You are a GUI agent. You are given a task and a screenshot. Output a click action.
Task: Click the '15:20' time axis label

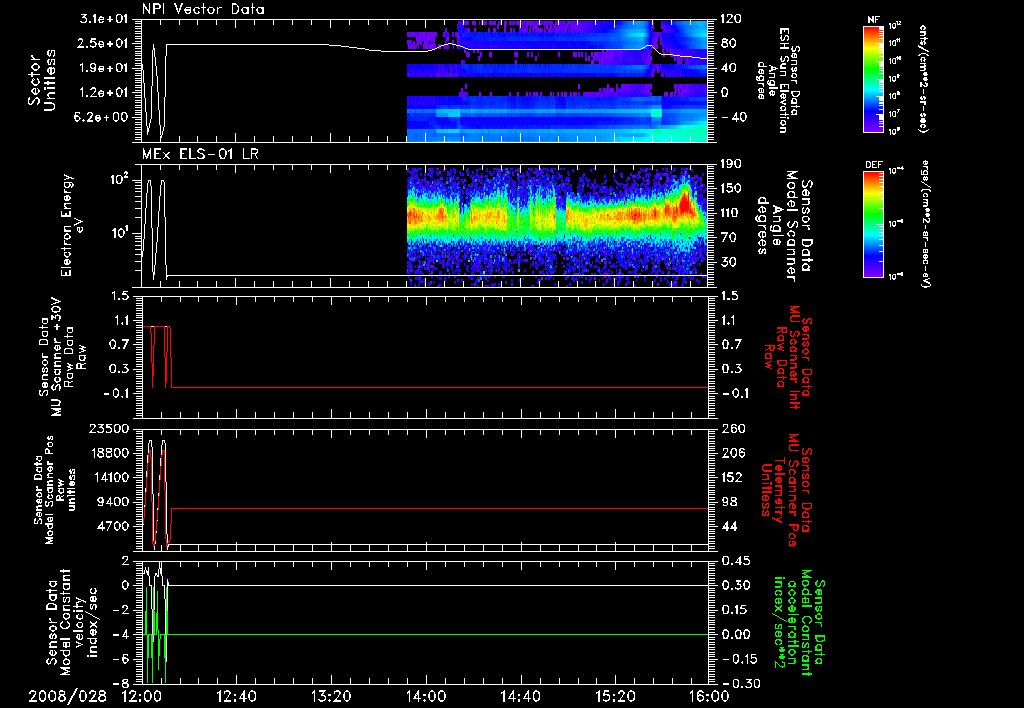pos(615,696)
